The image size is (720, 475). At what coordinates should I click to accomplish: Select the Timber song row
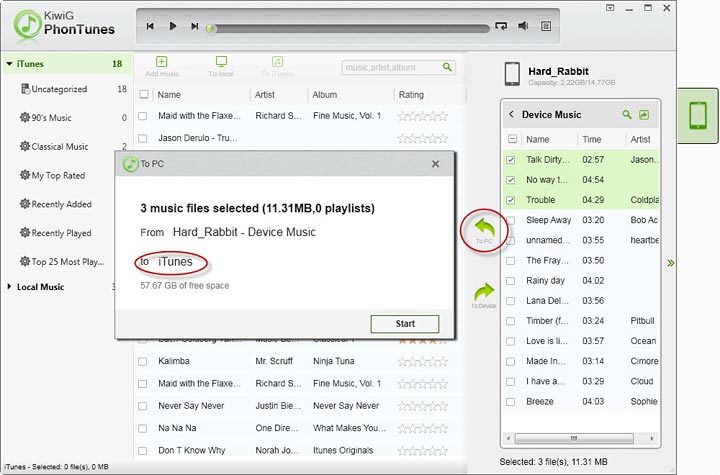(581, 321)
